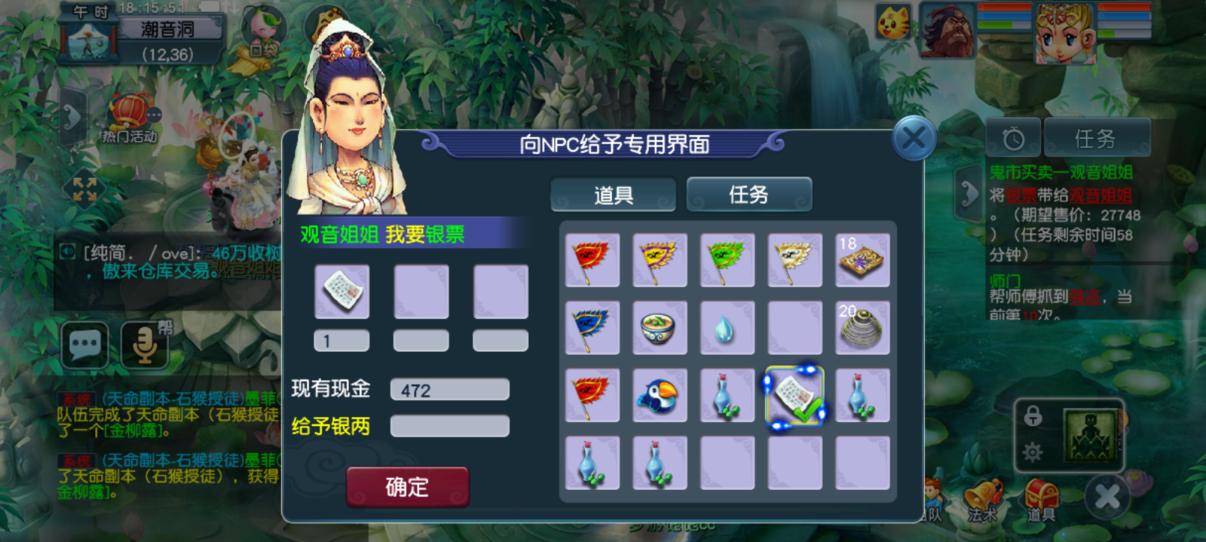Open the chat speech bubble button
Screen dimensions: 1206x542
pos(85,345)
